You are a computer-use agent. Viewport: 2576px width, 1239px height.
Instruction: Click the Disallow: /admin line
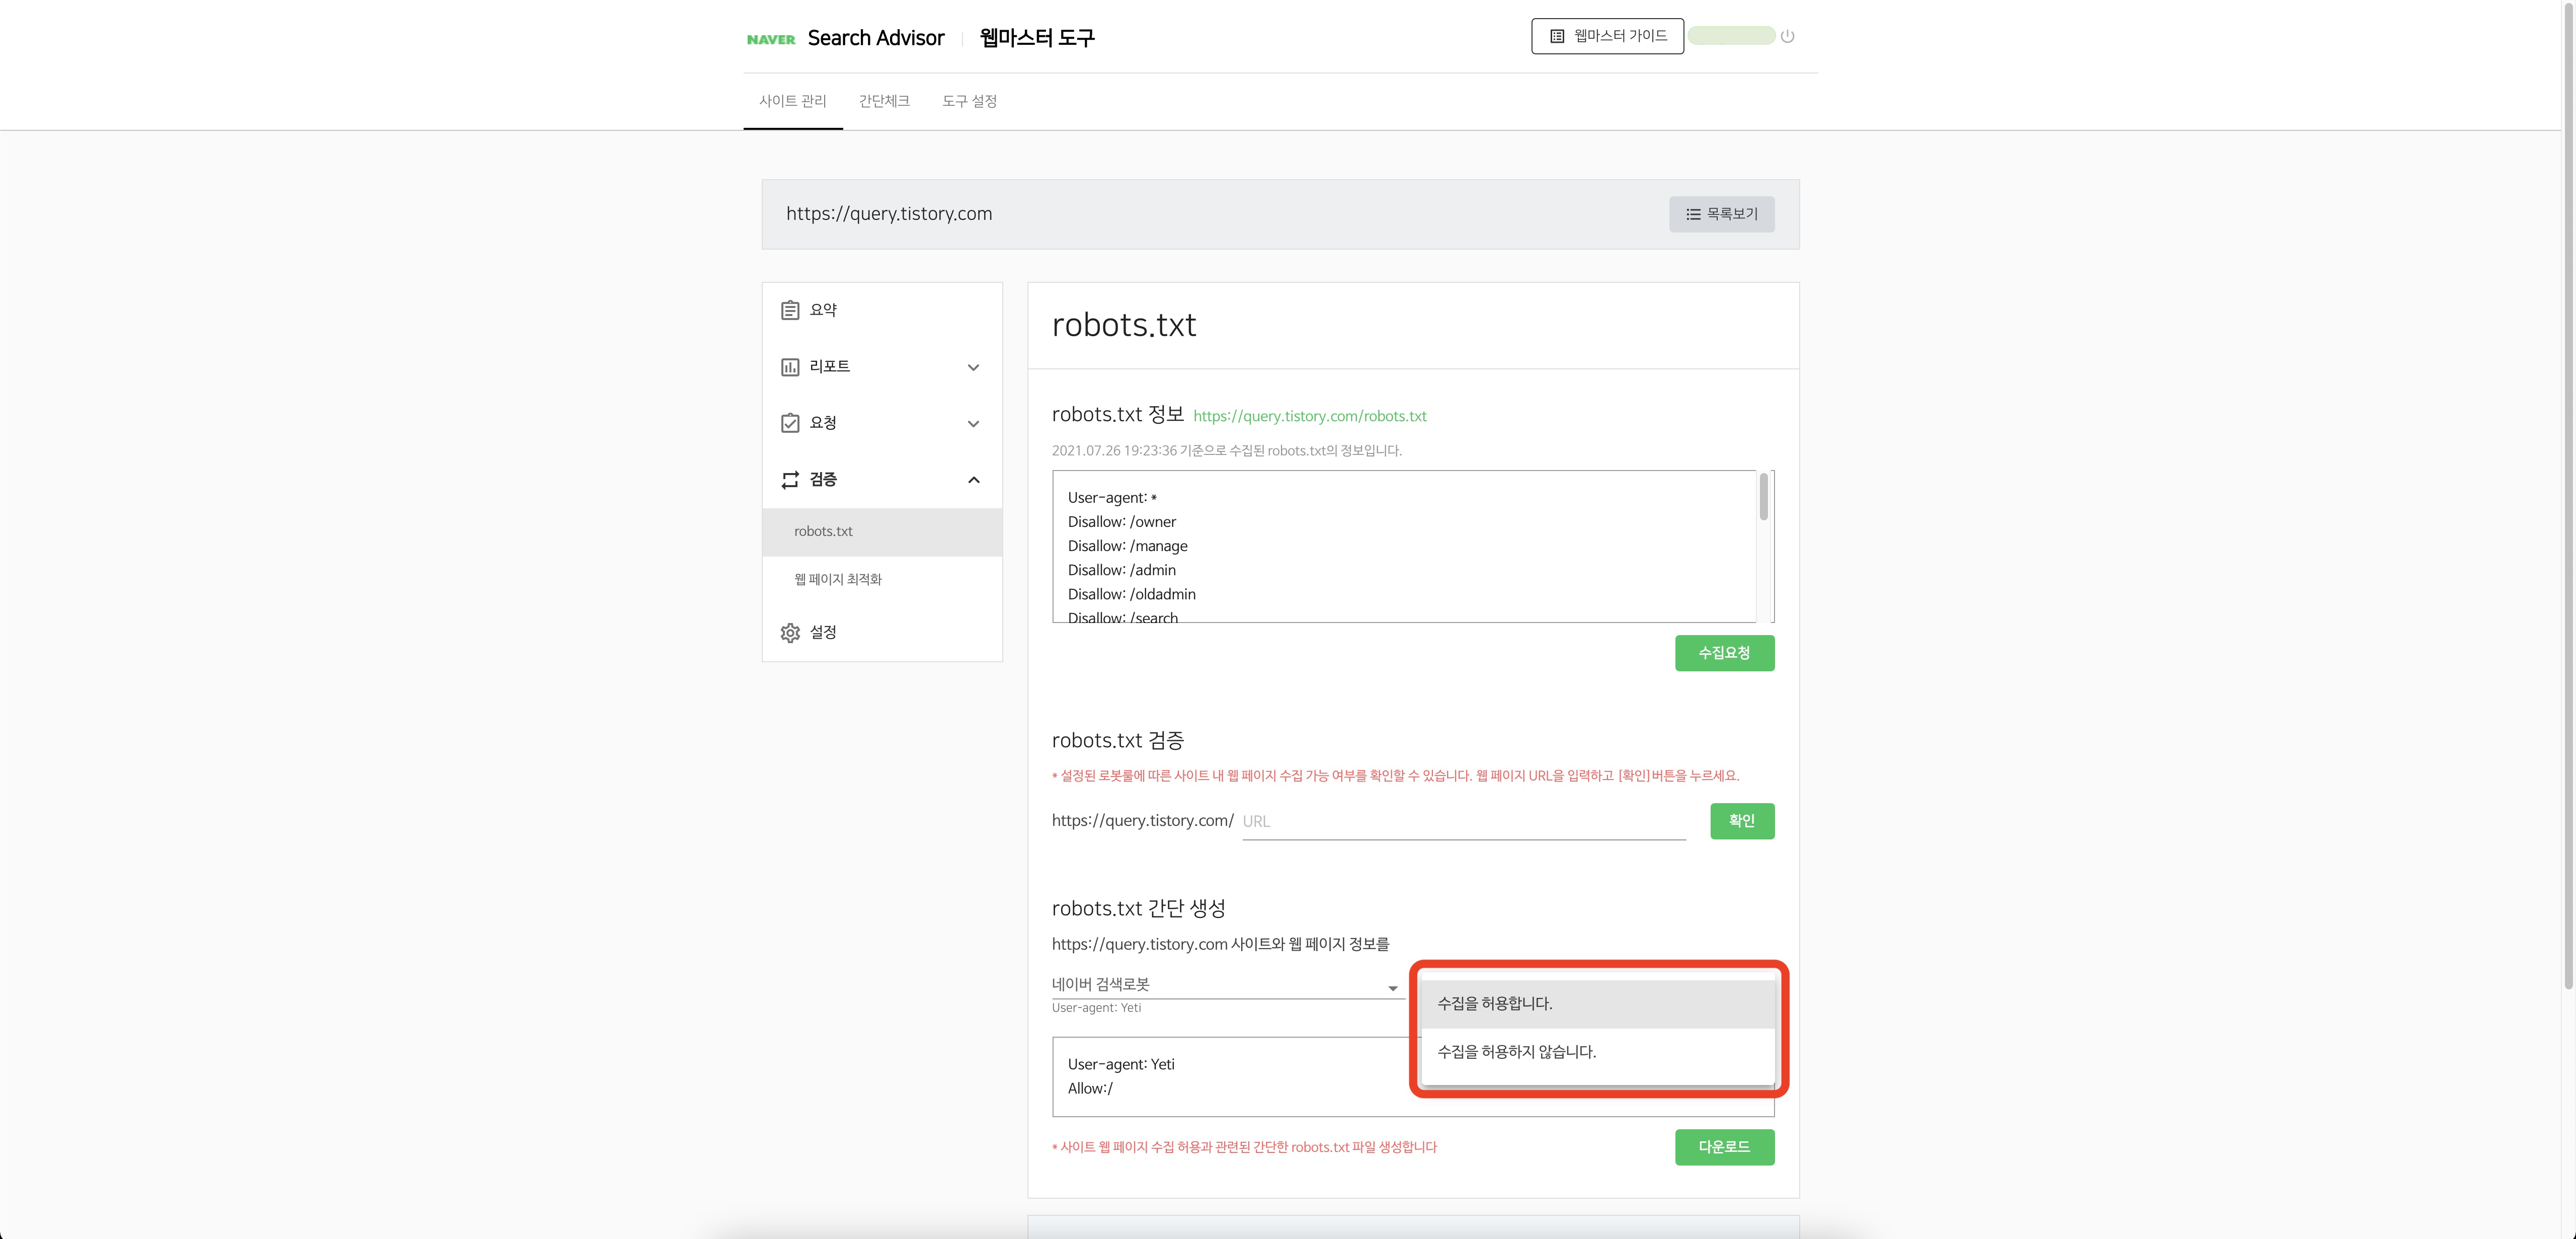[1121, 570]
